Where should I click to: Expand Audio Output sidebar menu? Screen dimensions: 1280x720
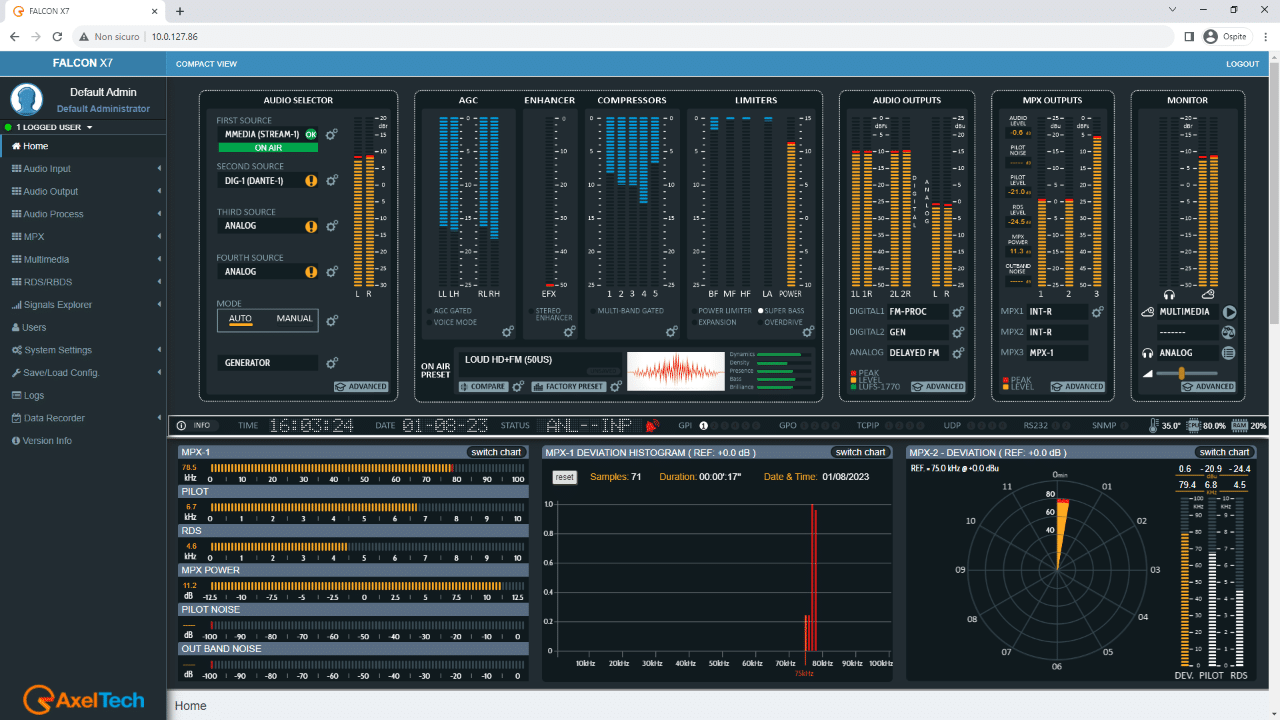pyautogui.click(x=83, y=191)
